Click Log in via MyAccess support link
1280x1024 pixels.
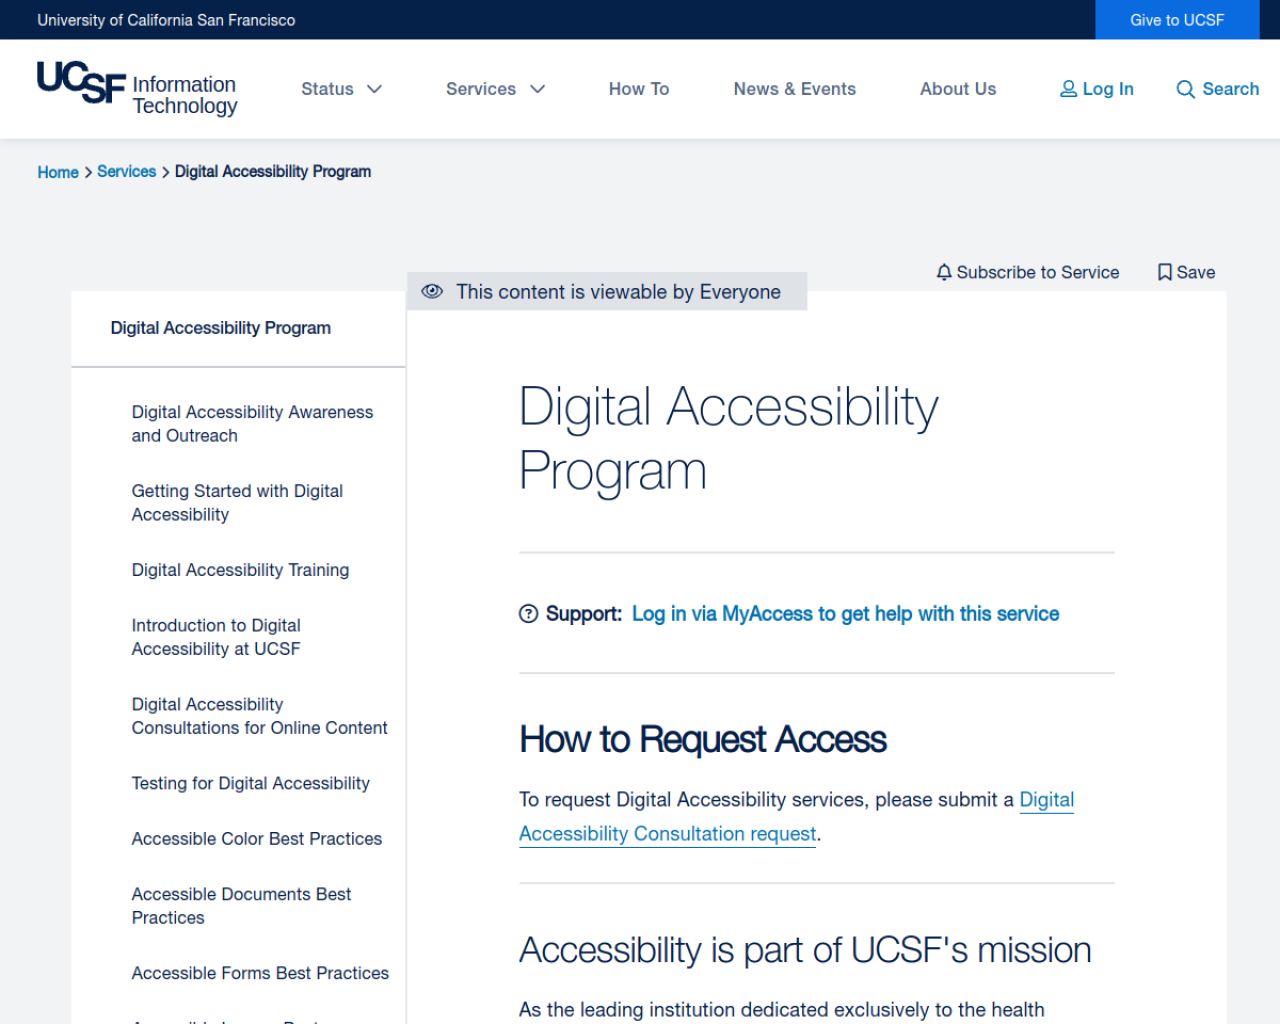pos(845,613)
